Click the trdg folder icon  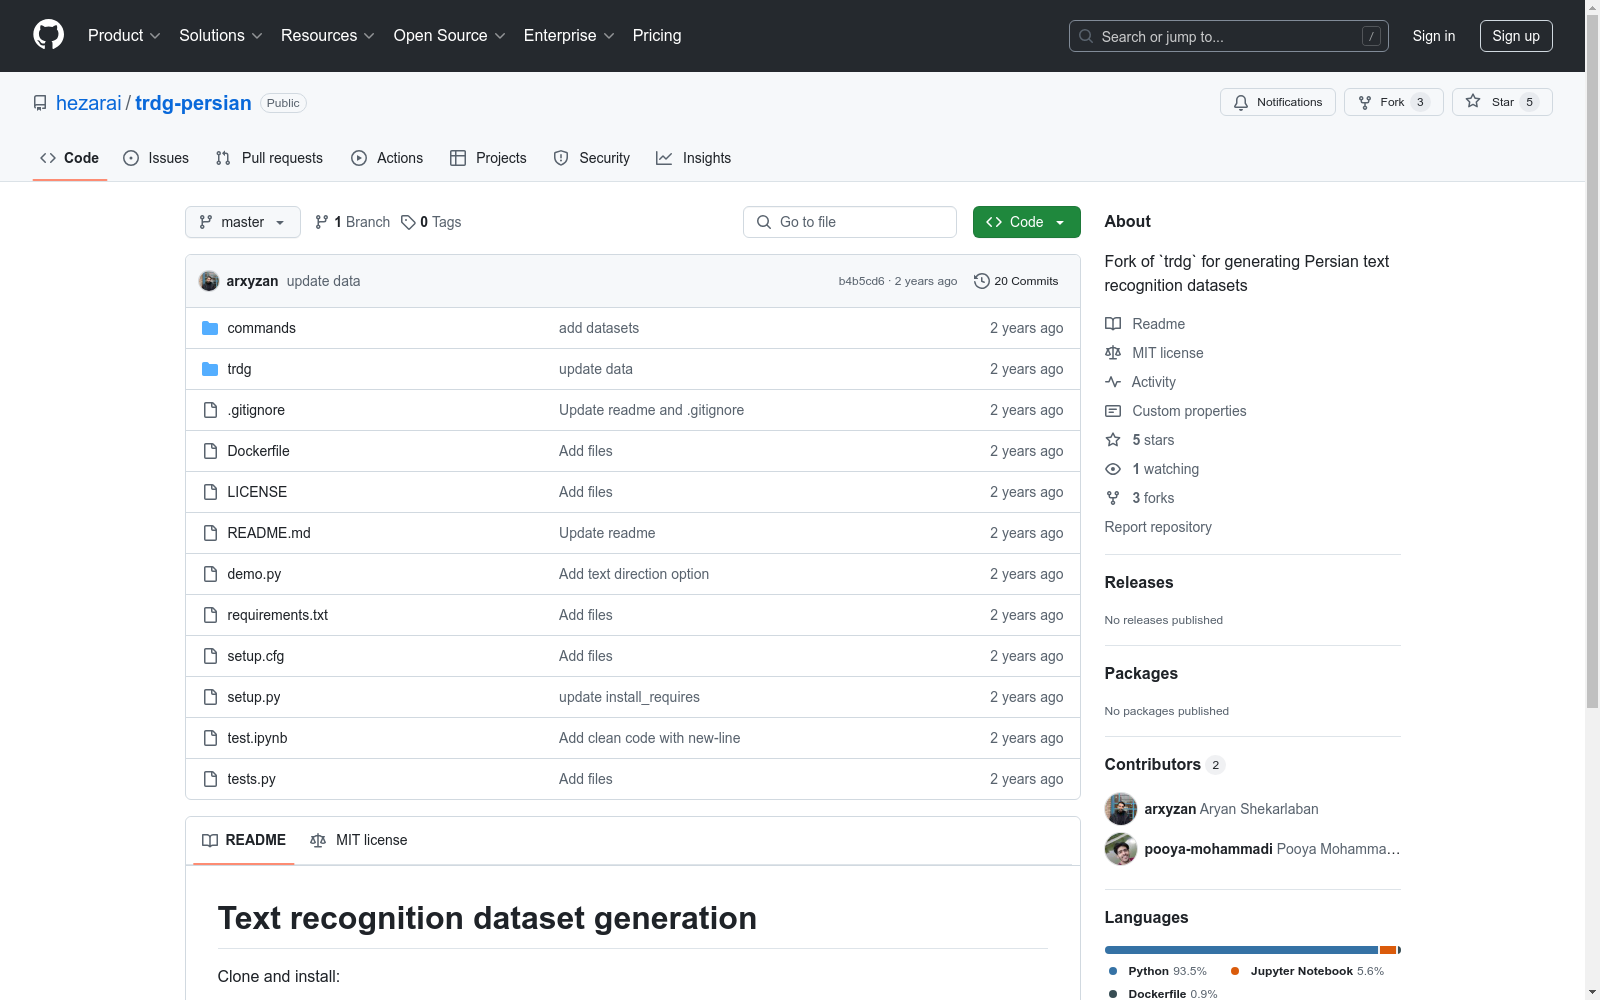click(210, 369)
